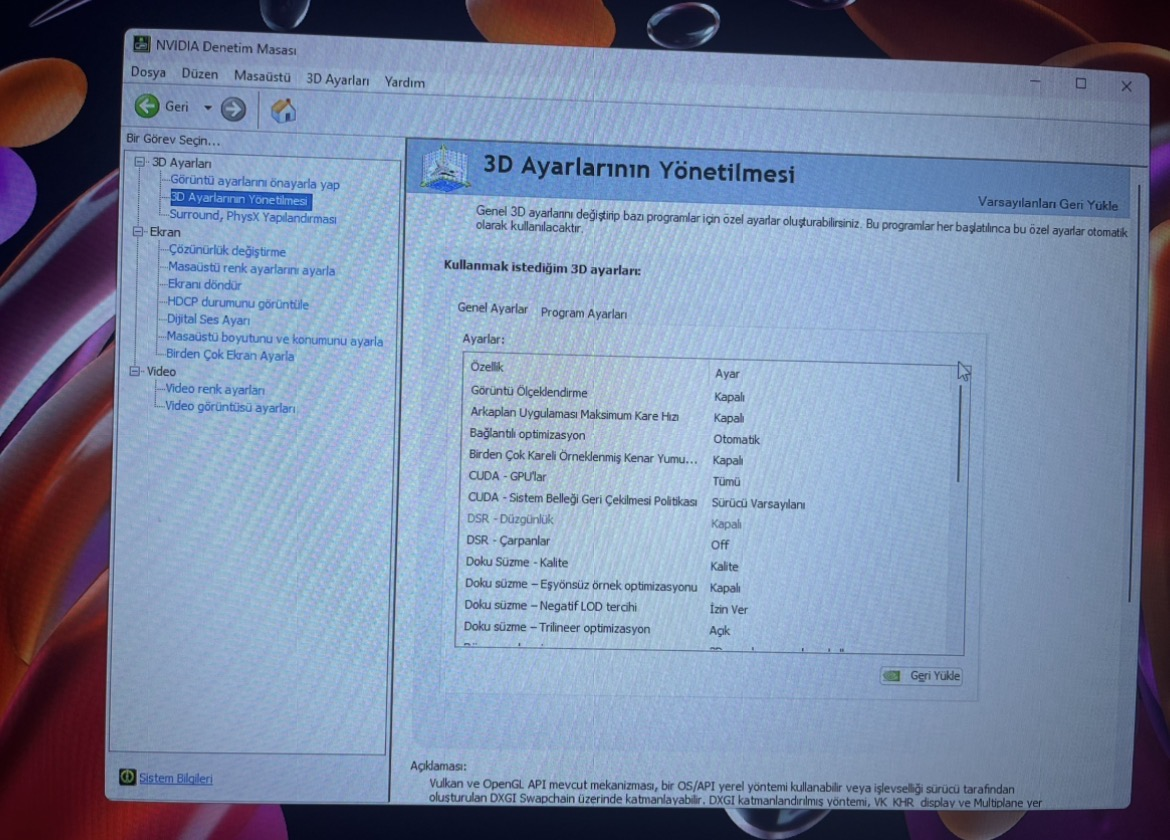This screenshot has width=1170, height=840.
Task: Open Masaüstü boyutunu ve konumunu ayarla
Action: click(x=274, y=339)
